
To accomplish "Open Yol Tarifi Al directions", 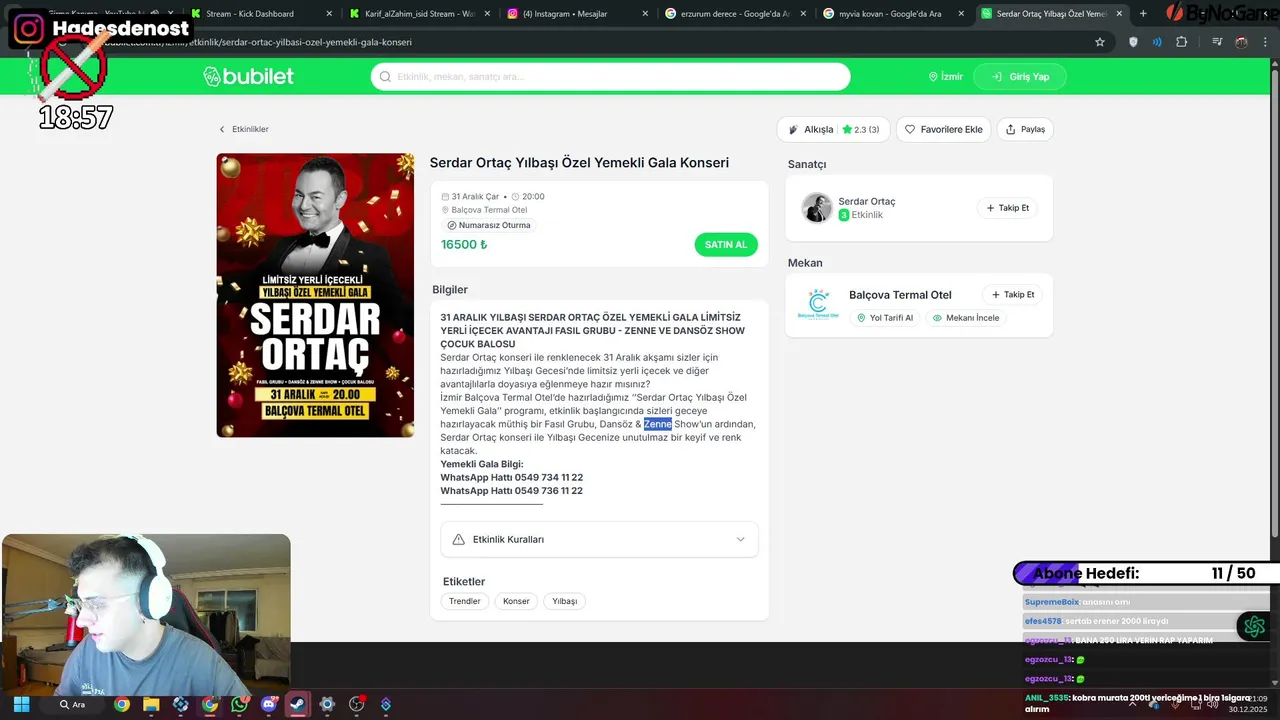I will [x=886, y=318].
